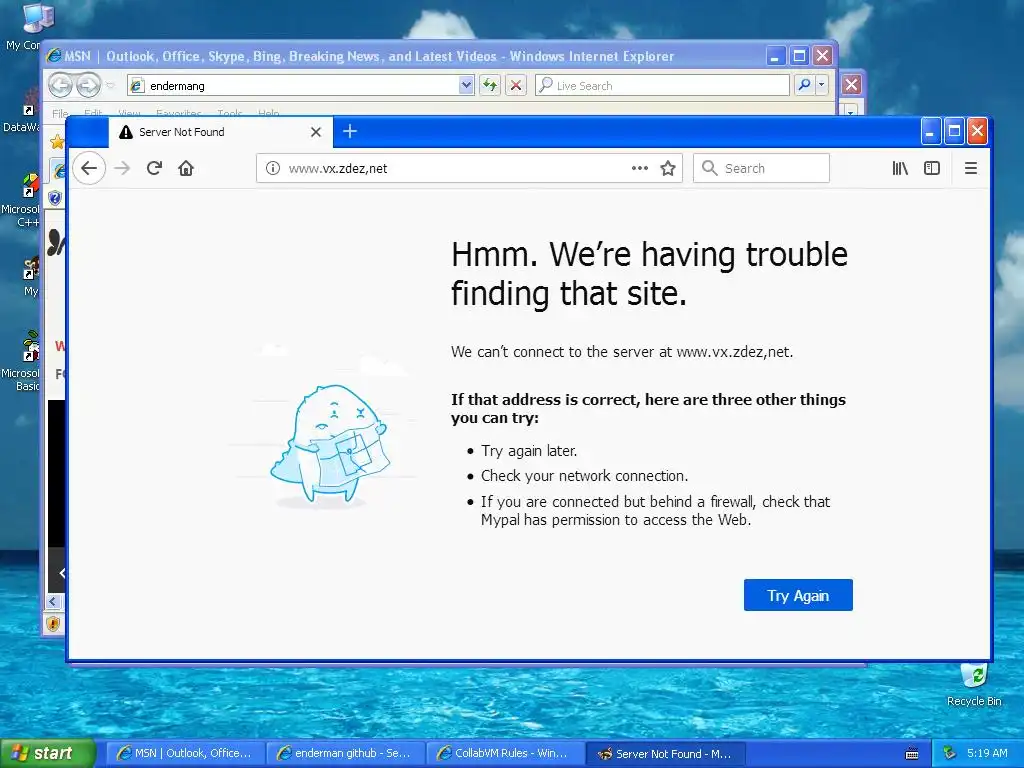Viewport: 1024px width, 768px height.
Task: Bookmark this page with star icon
Action: tap(667, 168)
